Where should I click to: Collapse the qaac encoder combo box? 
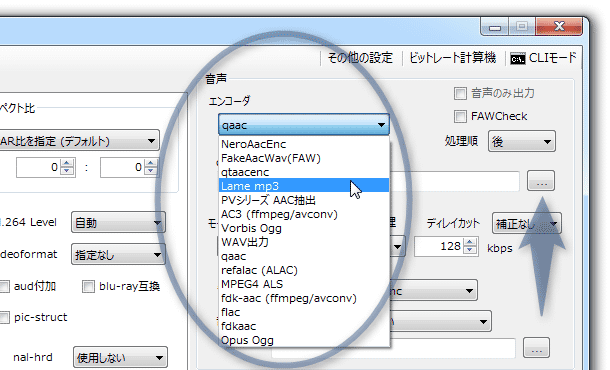(x=303, y=125)
